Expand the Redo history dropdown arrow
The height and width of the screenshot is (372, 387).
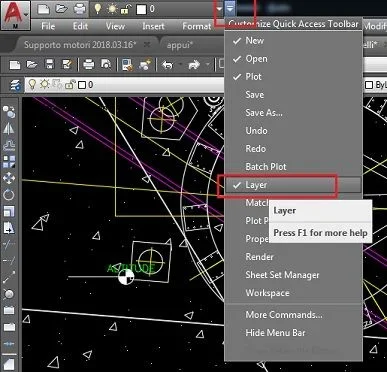point(207,64)
